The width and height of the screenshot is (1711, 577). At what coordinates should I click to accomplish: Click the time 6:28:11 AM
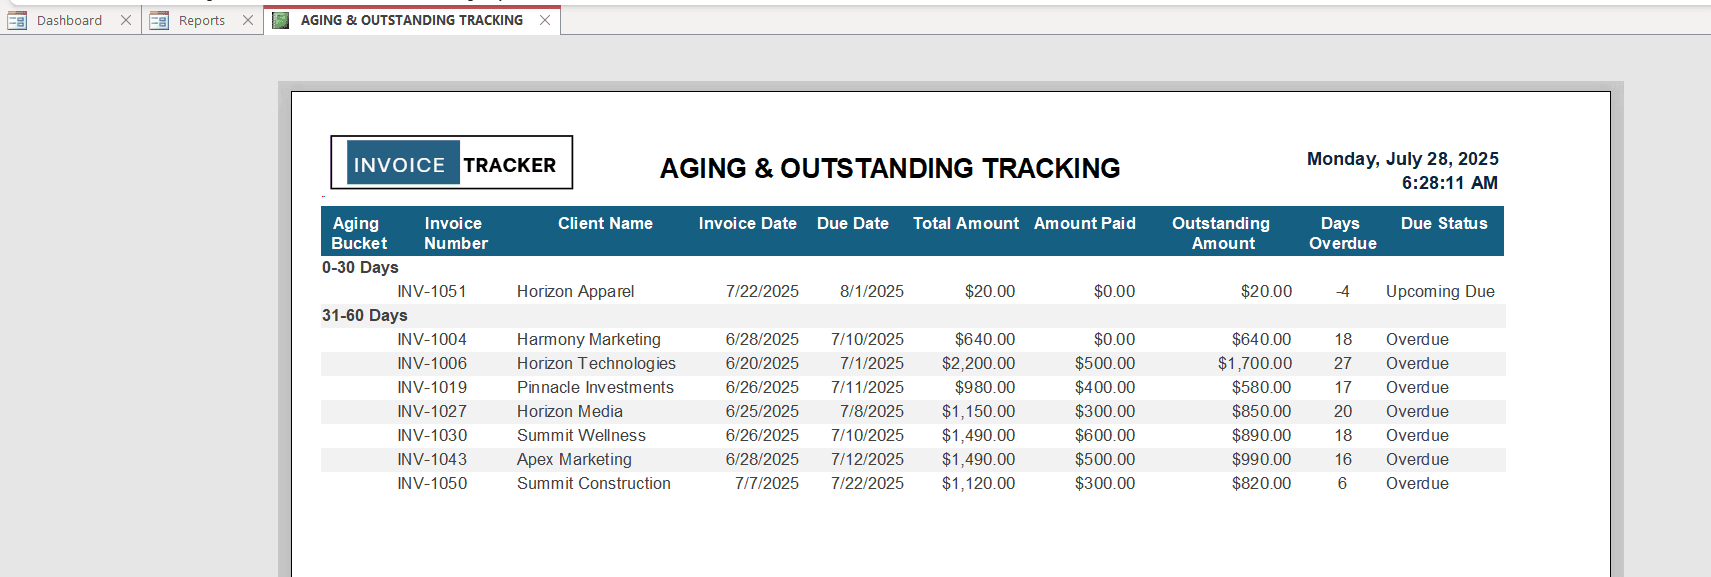point(1449,183)
